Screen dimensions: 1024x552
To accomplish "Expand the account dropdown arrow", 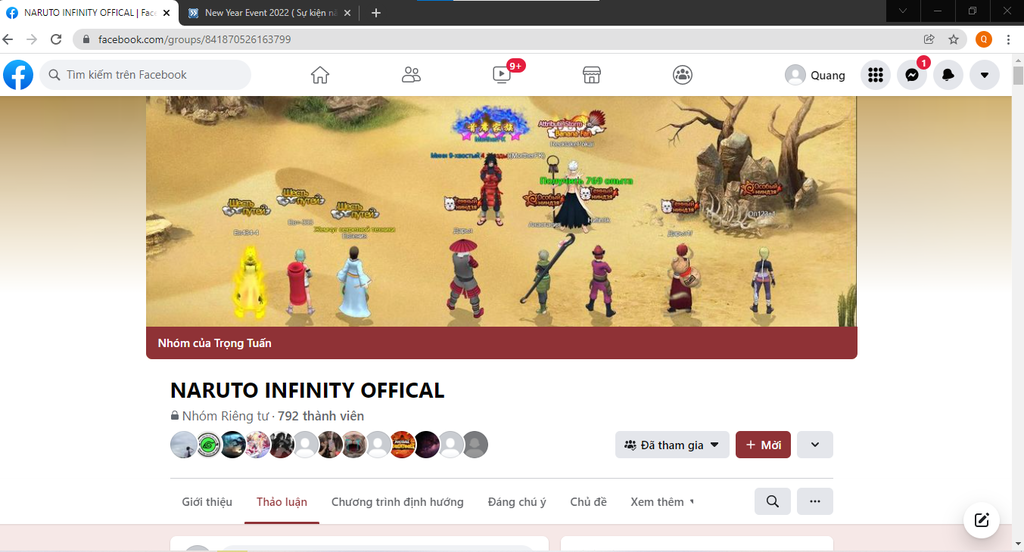I will (984, 75).
